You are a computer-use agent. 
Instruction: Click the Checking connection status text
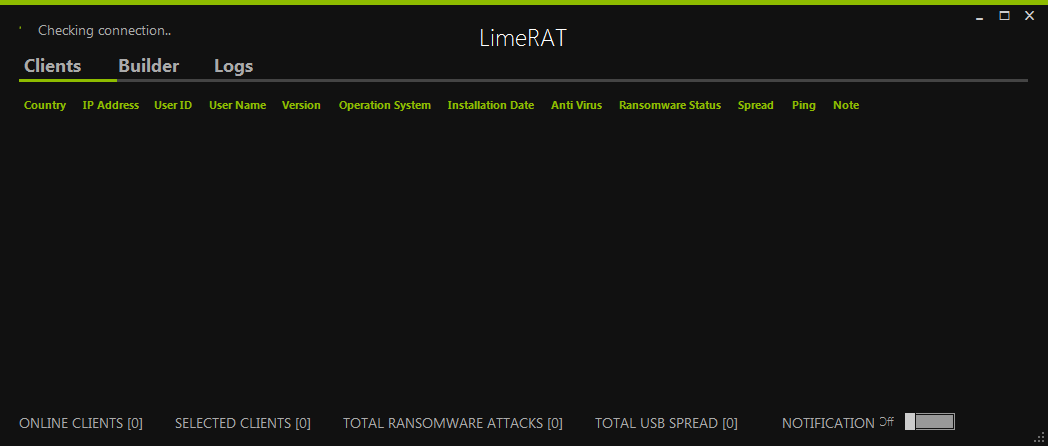[x=104, y=31]
